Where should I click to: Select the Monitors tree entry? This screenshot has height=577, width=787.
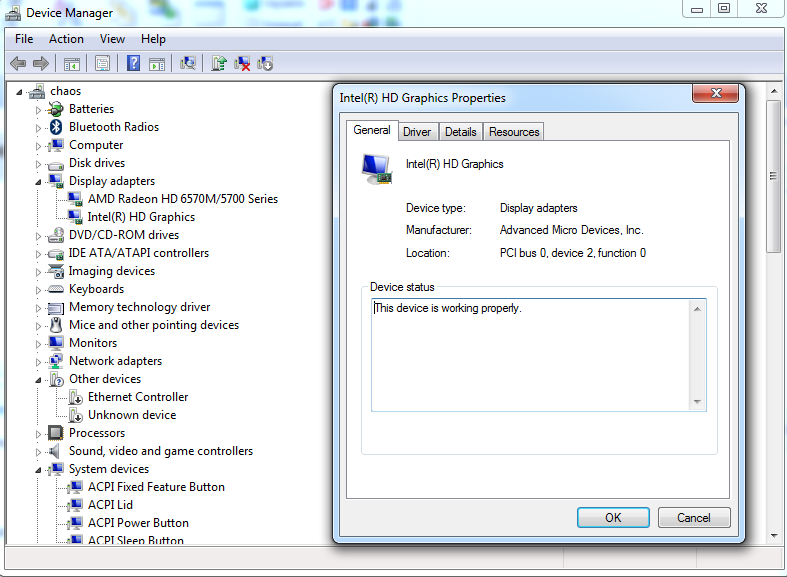(x=93, y=343)
